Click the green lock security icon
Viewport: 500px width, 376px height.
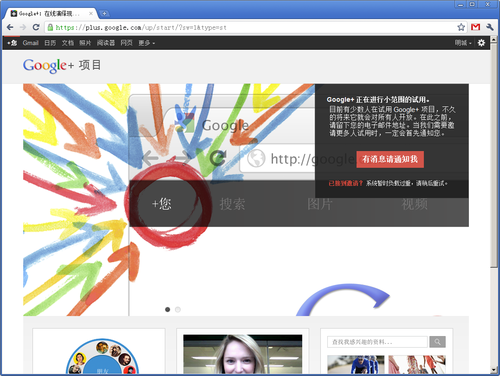pos(50,27)
